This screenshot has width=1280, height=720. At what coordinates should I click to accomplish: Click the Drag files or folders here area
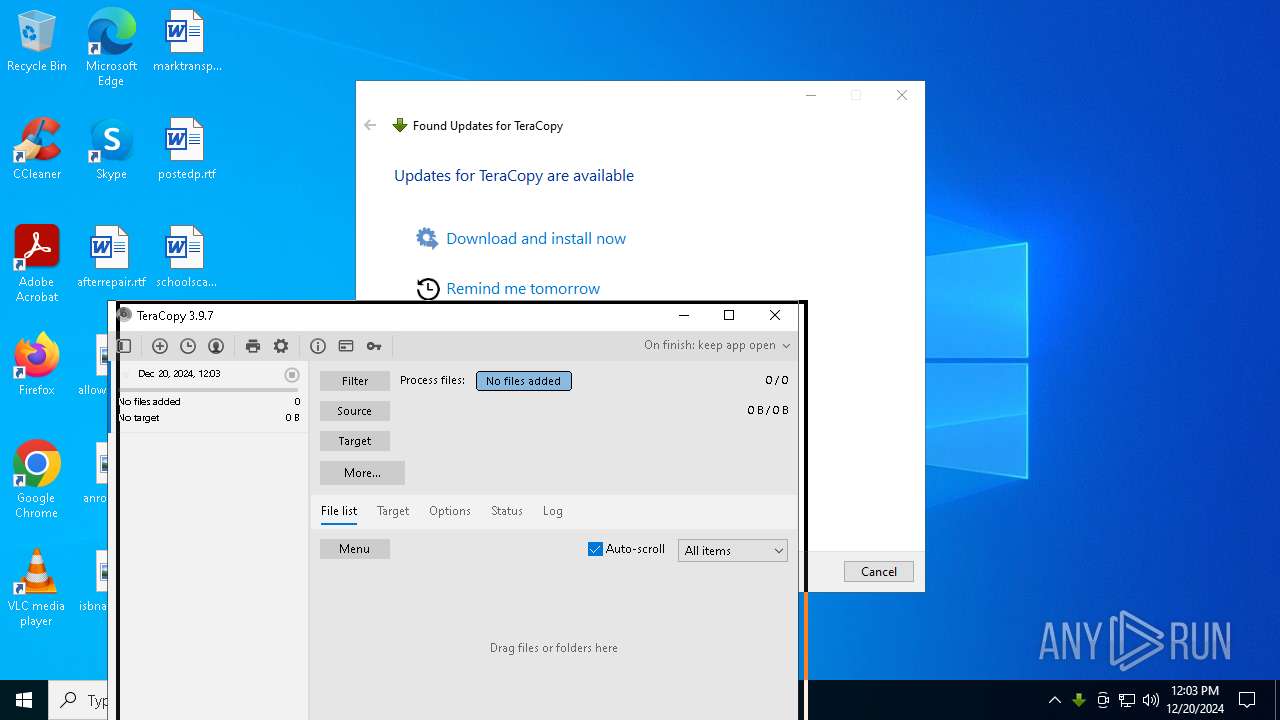tap(554, 648)
